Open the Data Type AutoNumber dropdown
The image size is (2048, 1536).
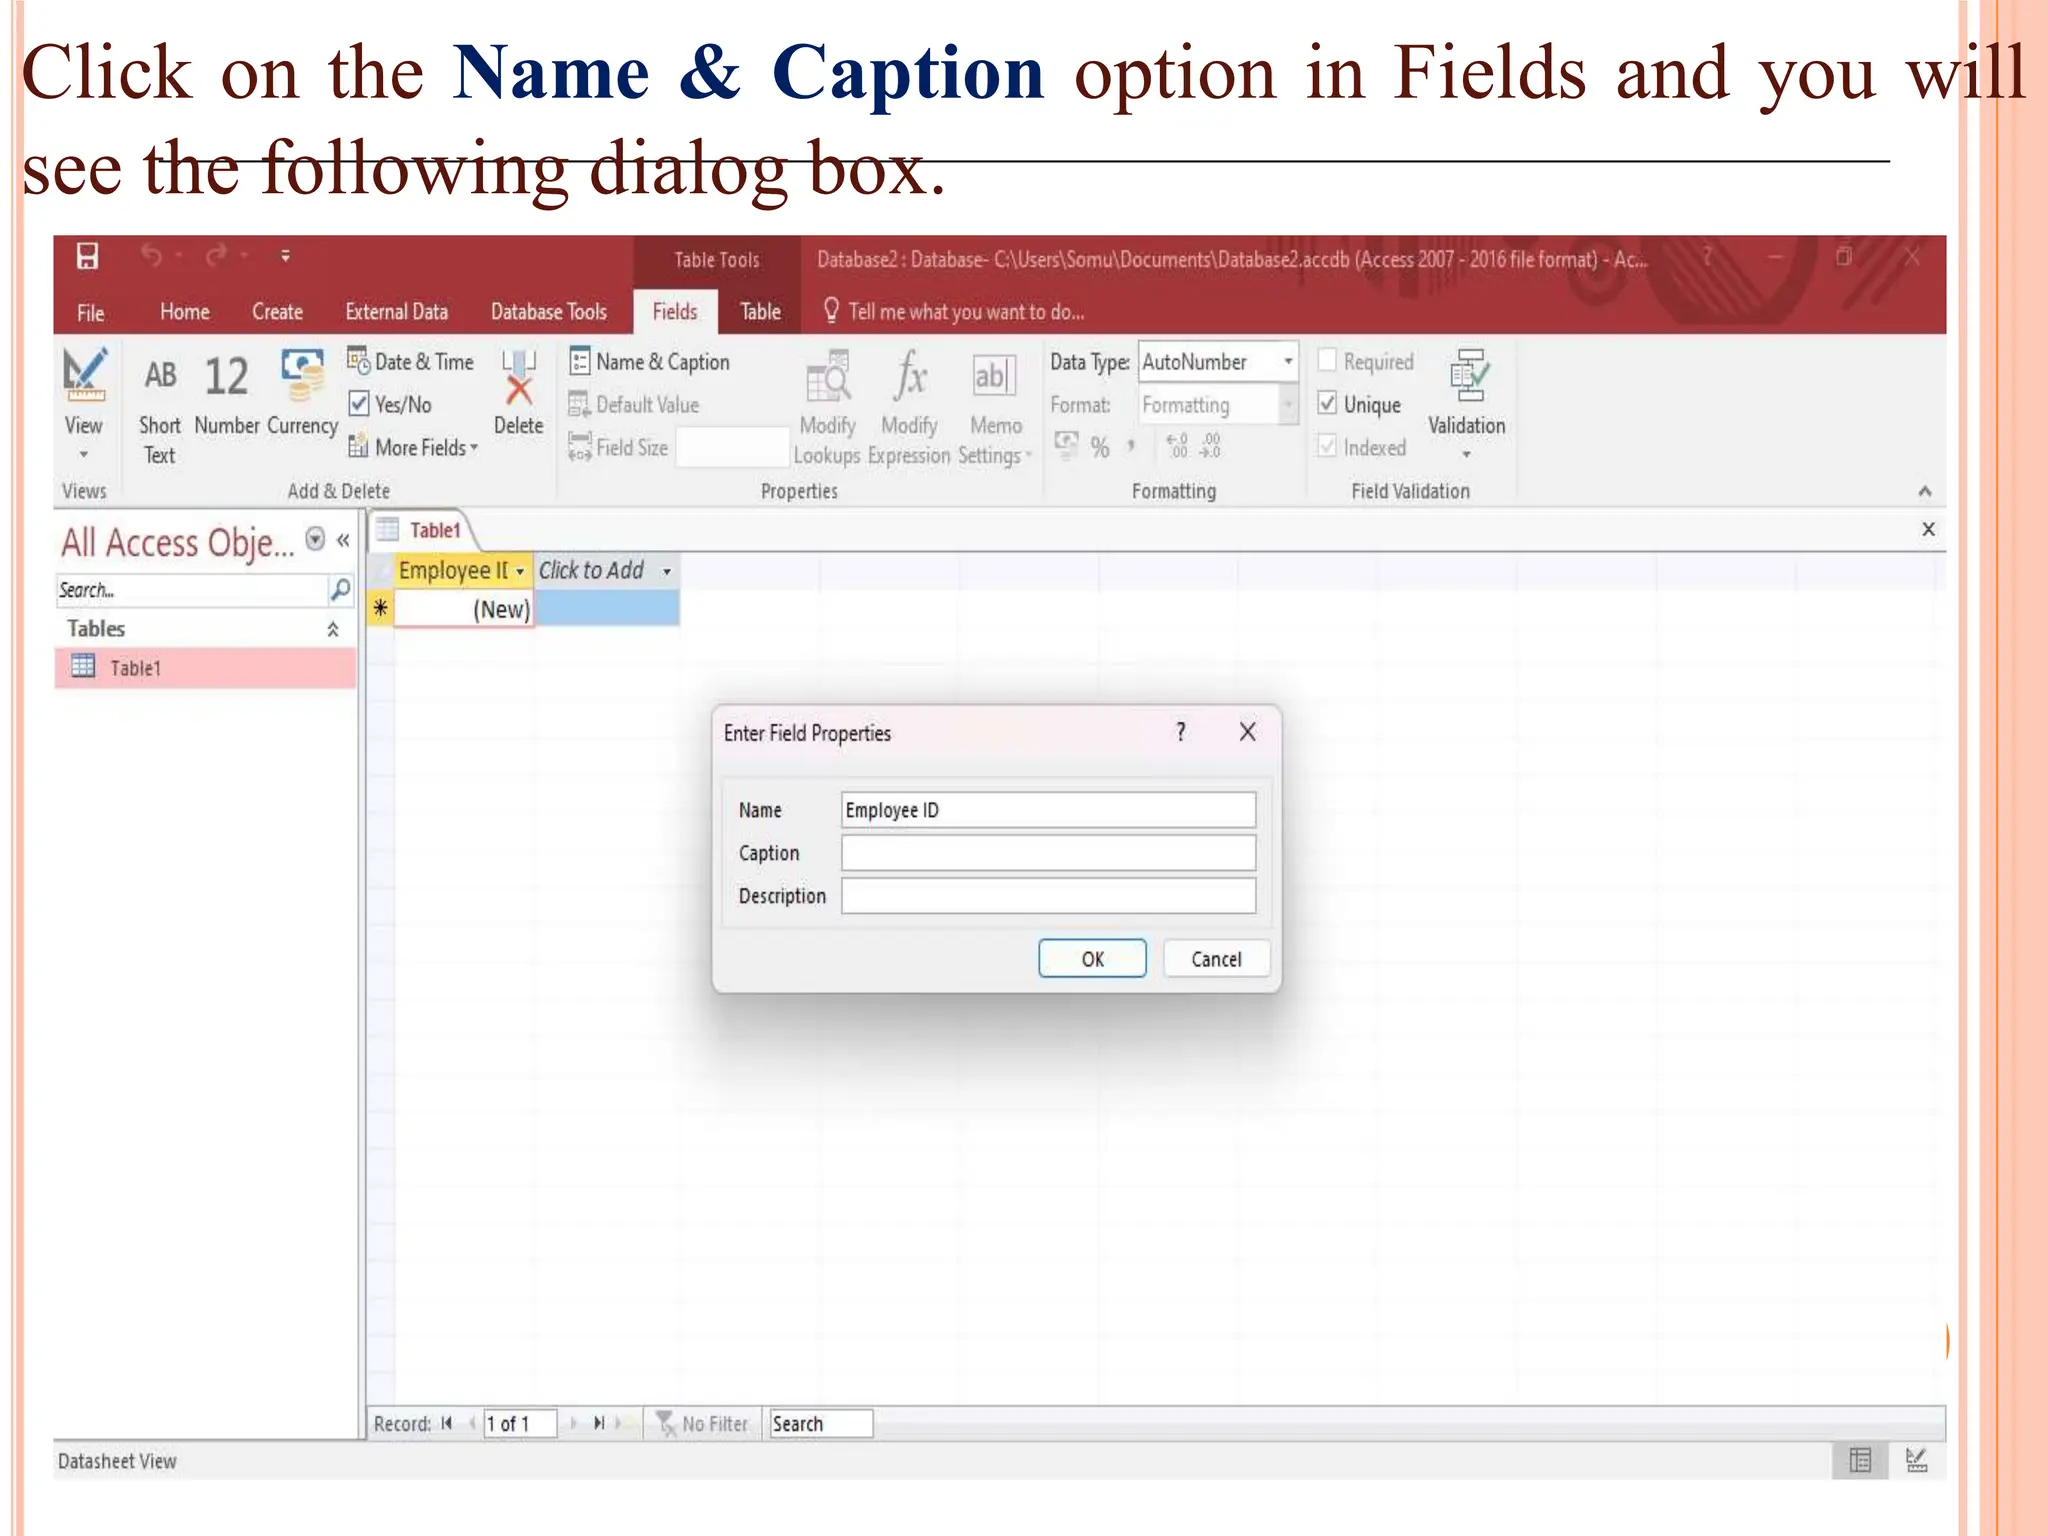tap(1288, 361)
